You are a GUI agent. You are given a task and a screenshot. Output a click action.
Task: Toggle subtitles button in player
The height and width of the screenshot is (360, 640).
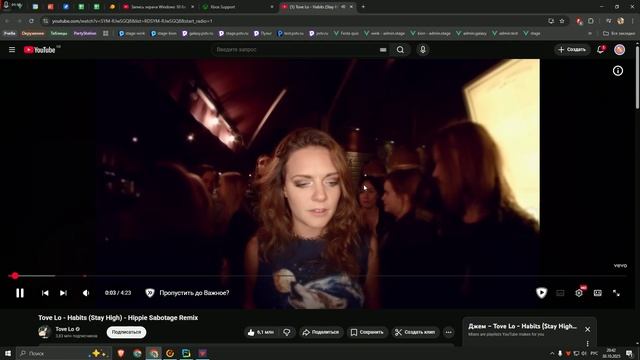[x=560, y=293]
